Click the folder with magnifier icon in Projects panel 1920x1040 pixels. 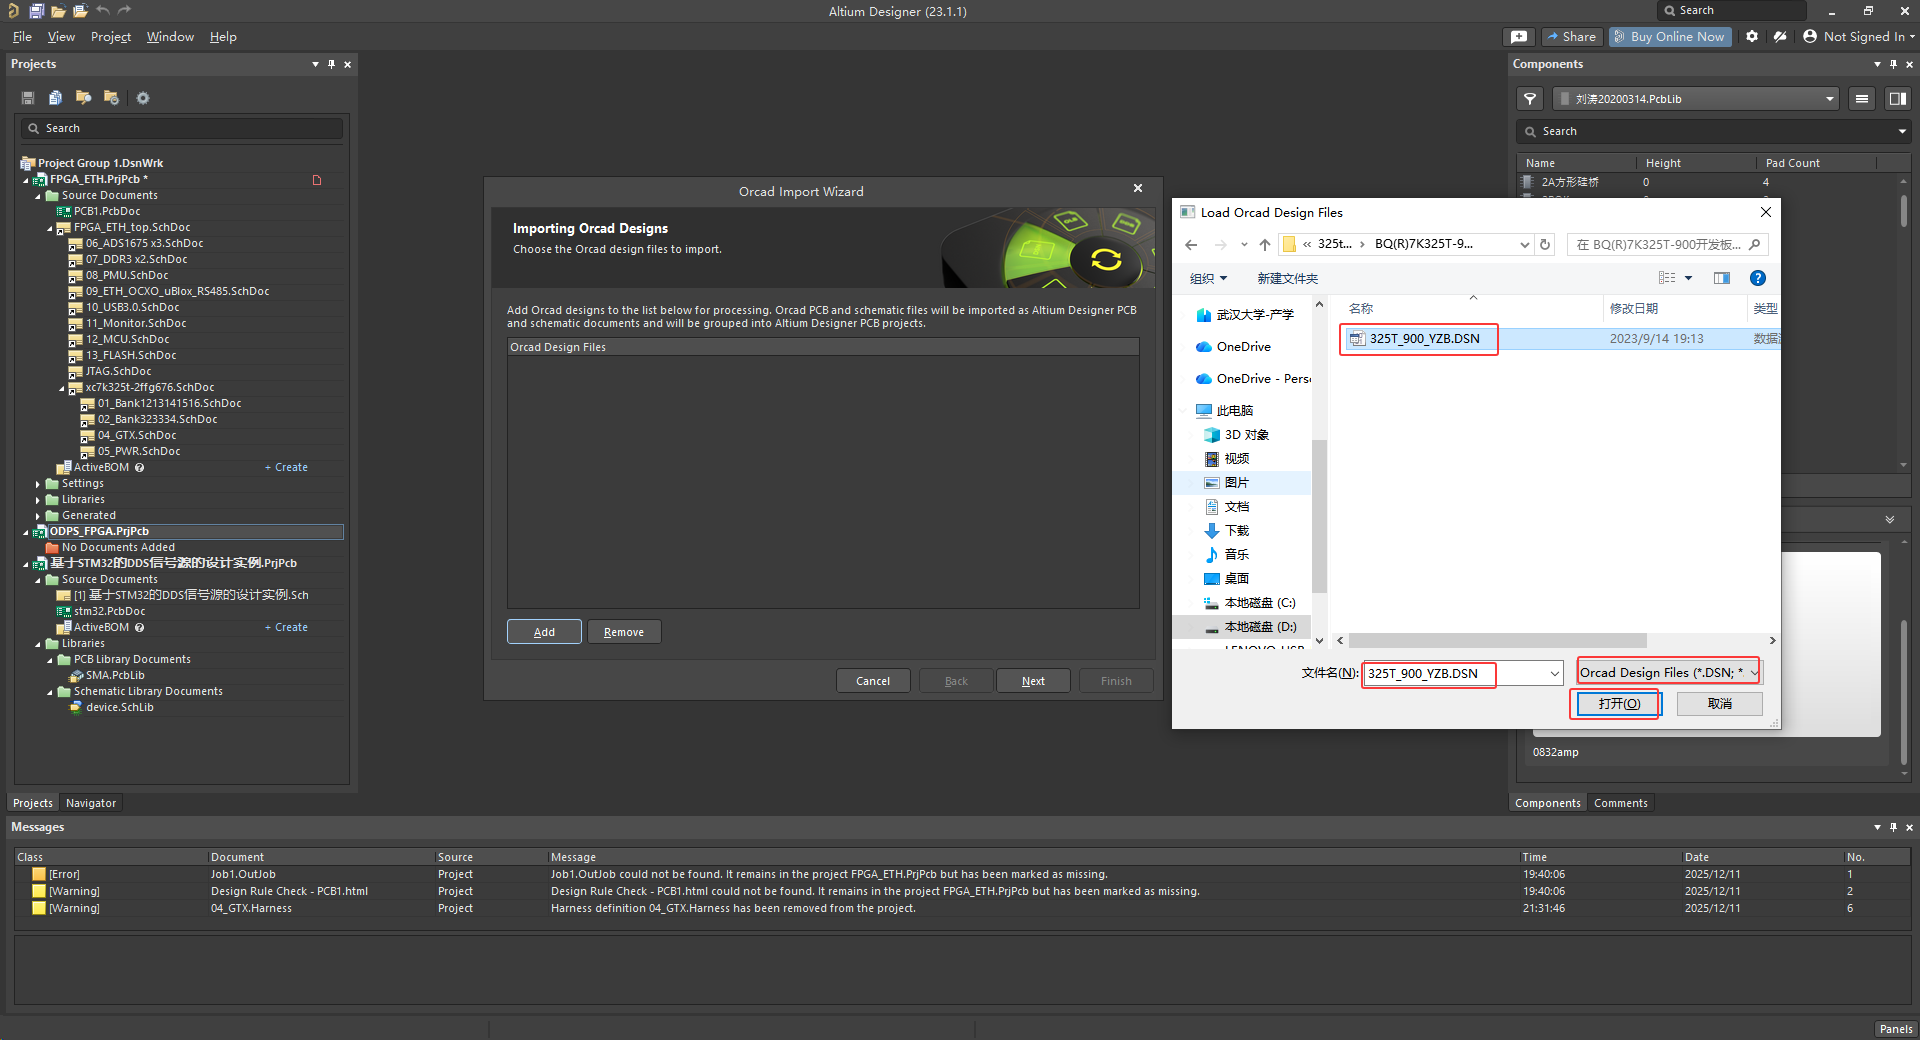click(x=84, y=98)
